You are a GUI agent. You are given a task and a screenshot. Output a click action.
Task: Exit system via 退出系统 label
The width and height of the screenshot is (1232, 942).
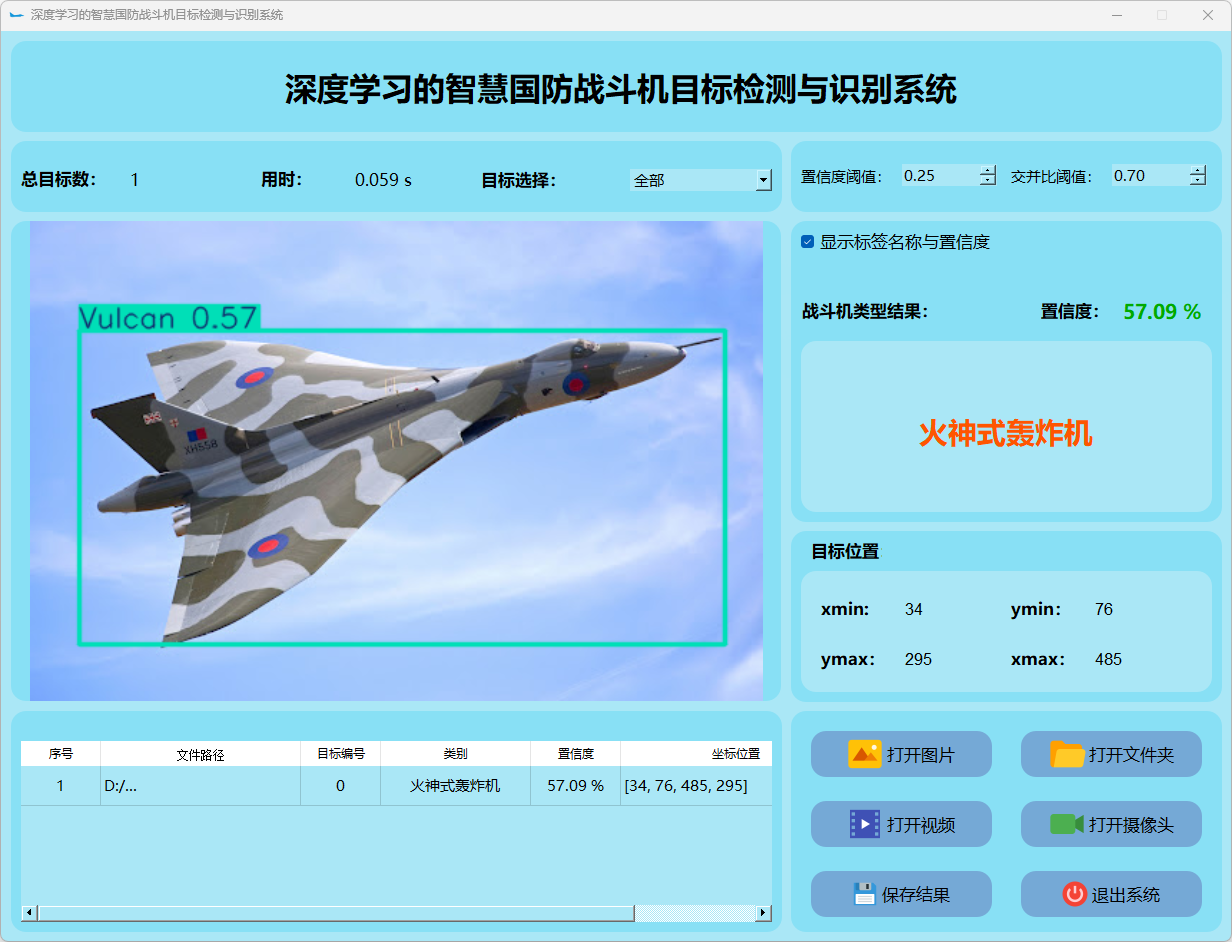[x=1126, y=895]
